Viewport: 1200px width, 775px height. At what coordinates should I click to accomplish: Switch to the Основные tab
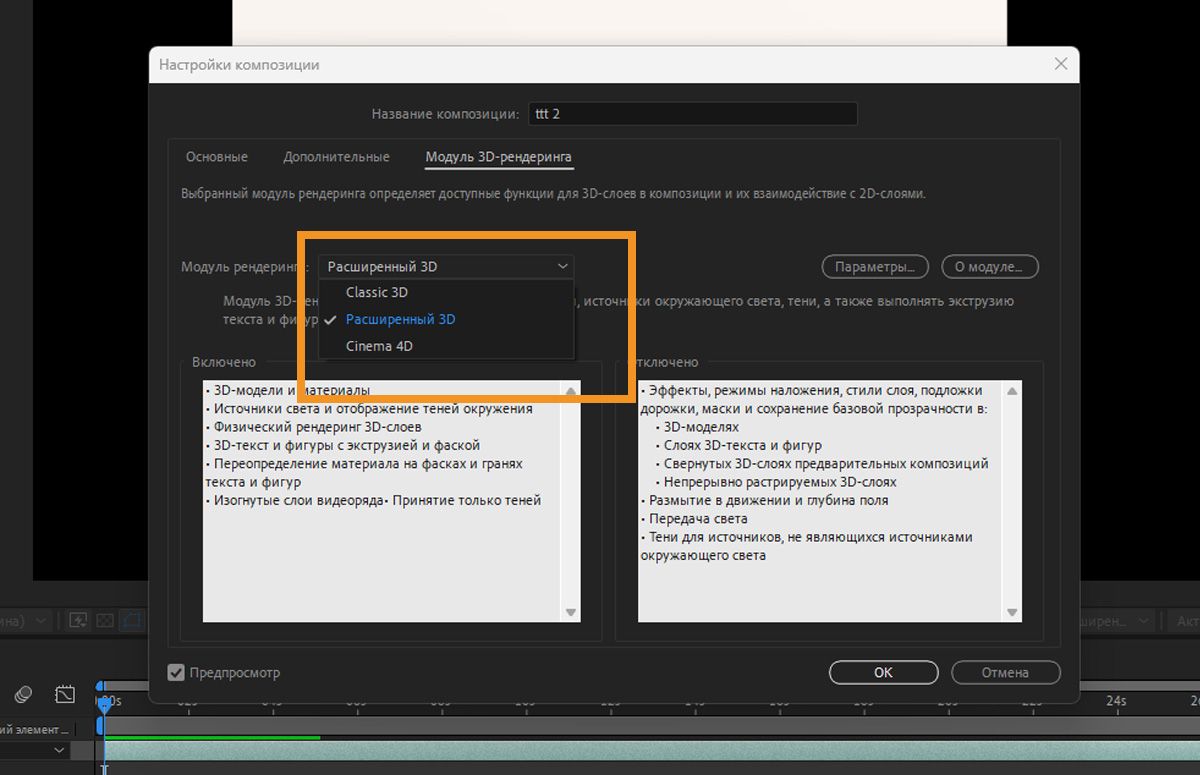pos(216,157)
